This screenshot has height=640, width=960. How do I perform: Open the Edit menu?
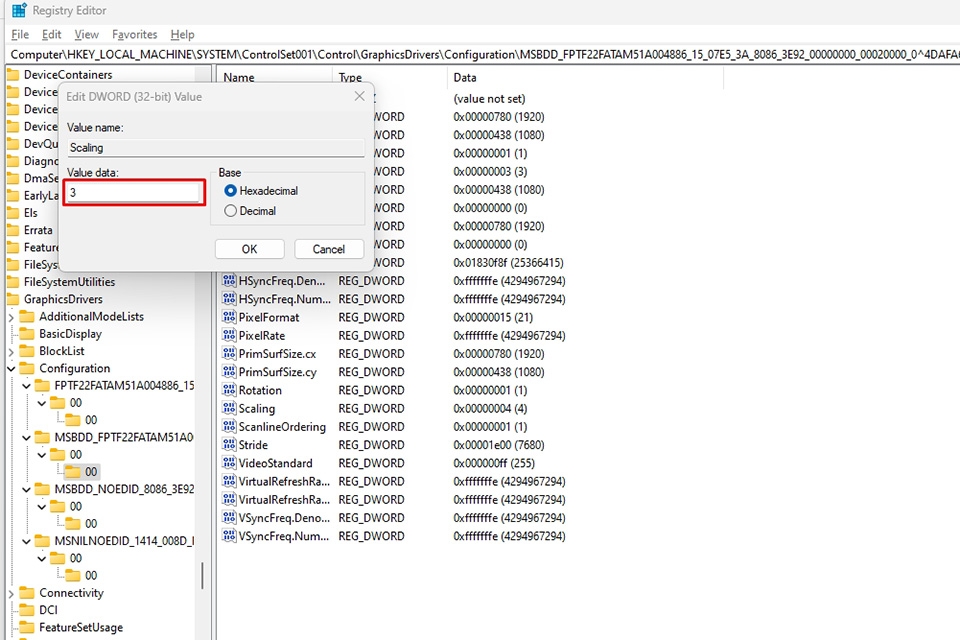tap(51, 34)
